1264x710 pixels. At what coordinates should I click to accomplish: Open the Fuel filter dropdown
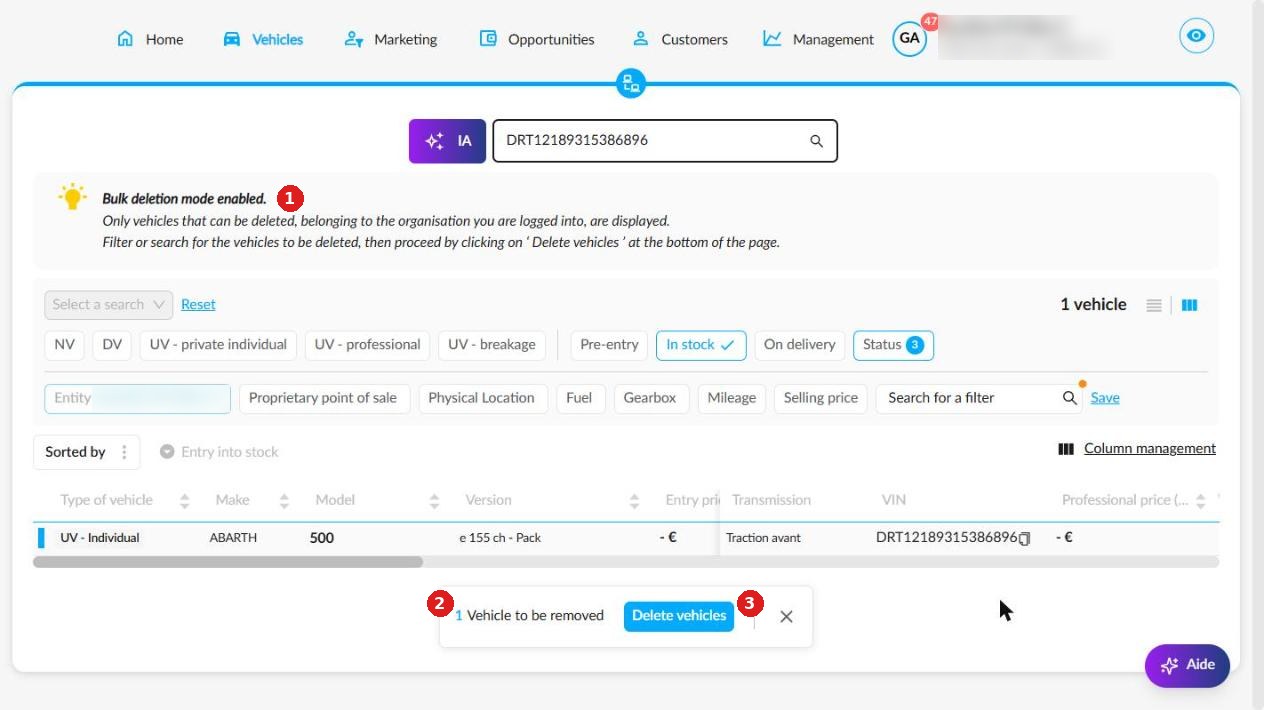[580, 398]
